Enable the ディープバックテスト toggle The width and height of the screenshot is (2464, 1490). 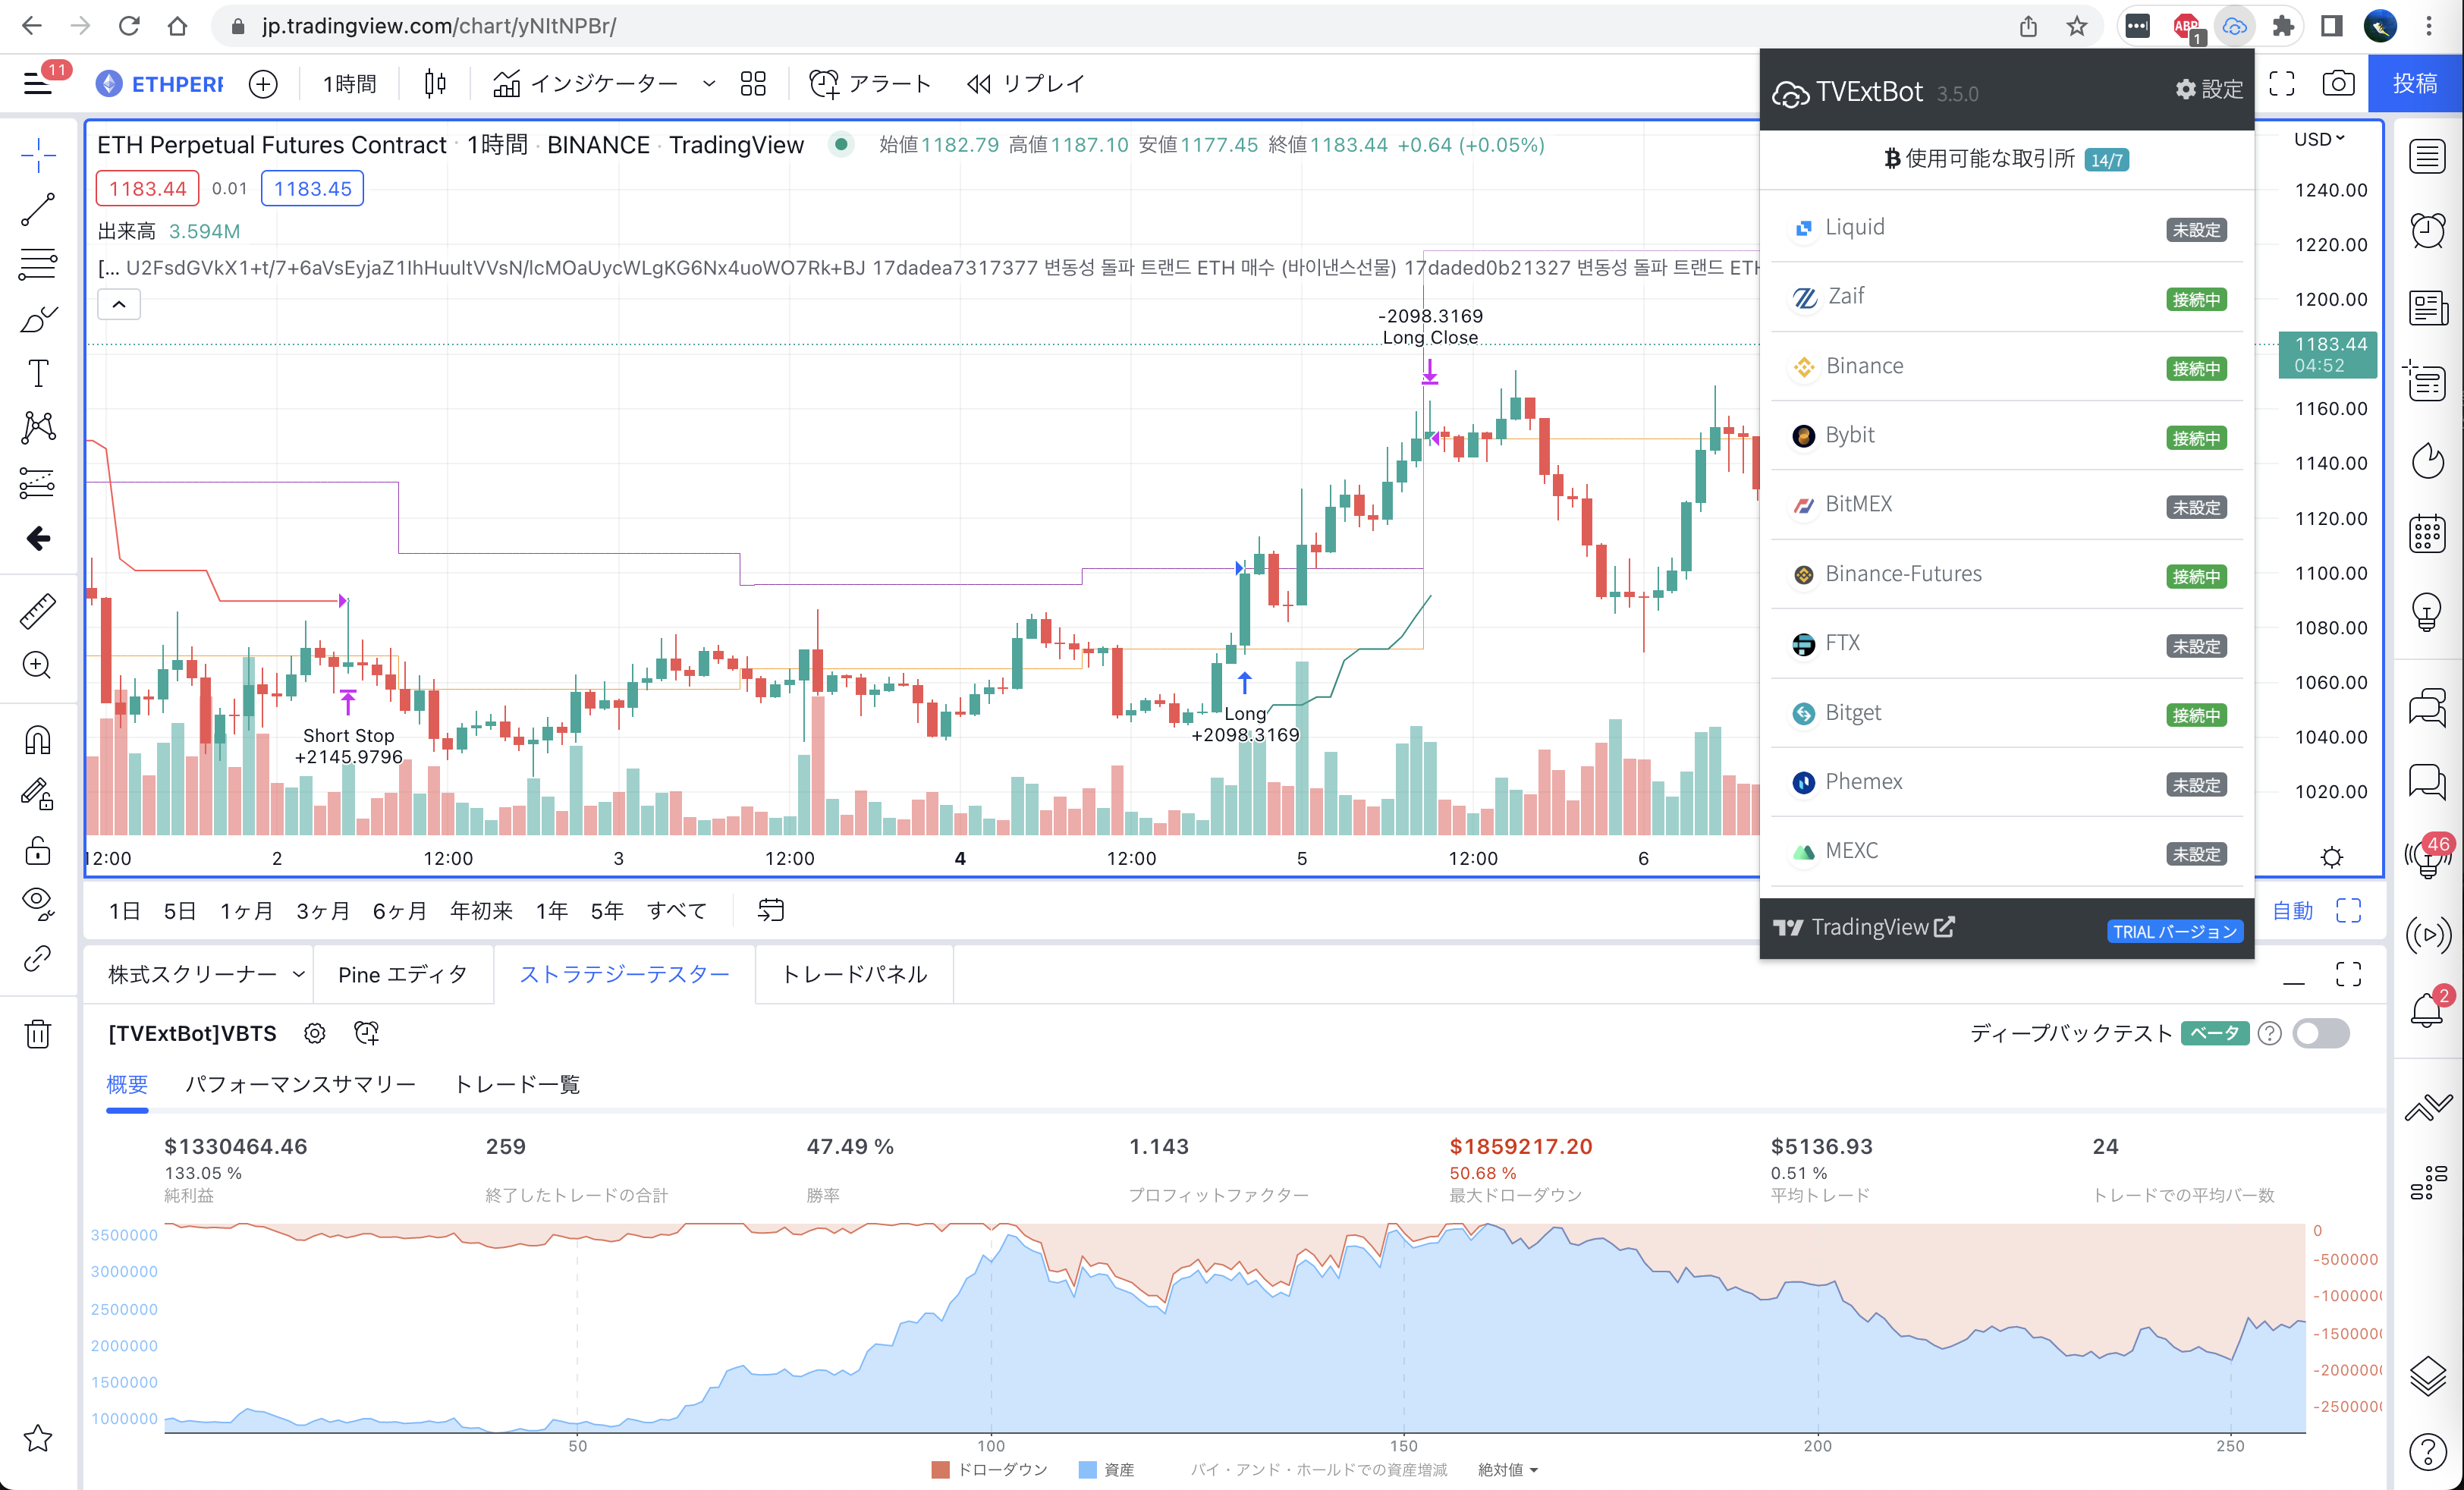click(x=2321, y=1033)
